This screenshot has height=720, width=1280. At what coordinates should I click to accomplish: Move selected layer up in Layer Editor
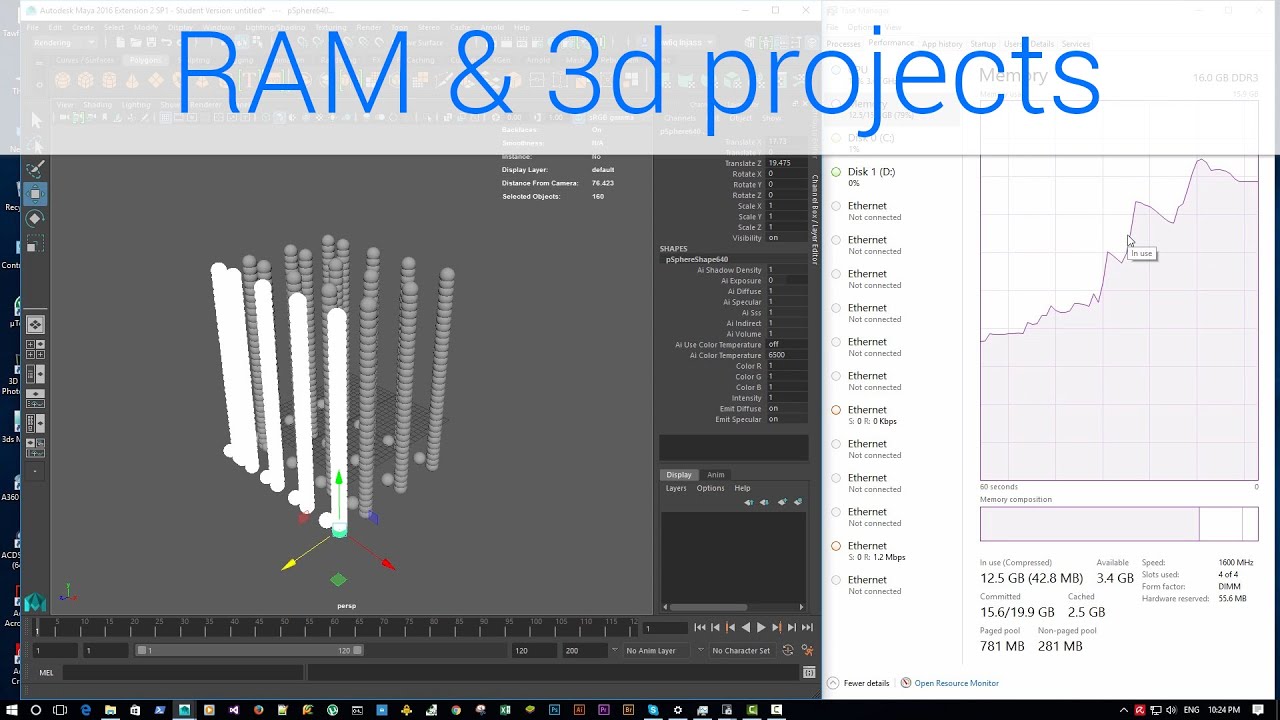click(x=748, y=502)
